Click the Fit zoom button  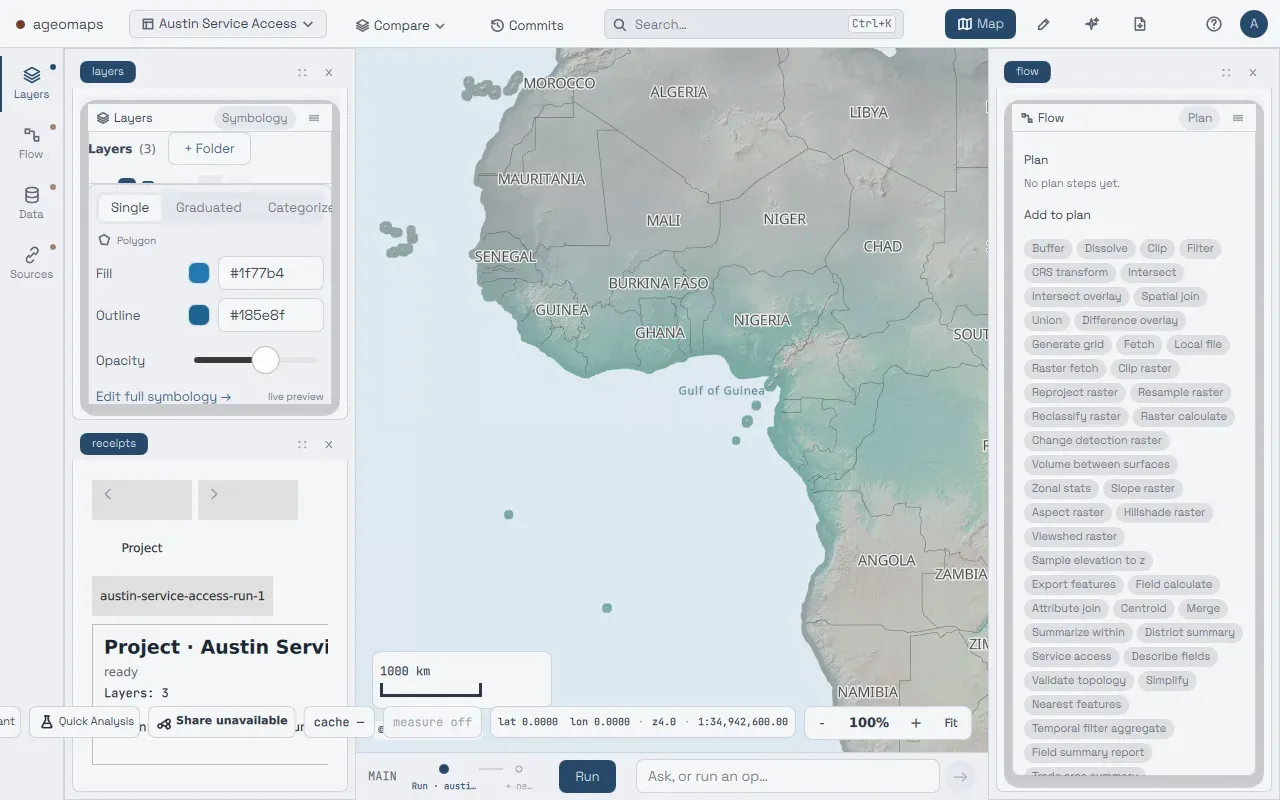point(951,723)
